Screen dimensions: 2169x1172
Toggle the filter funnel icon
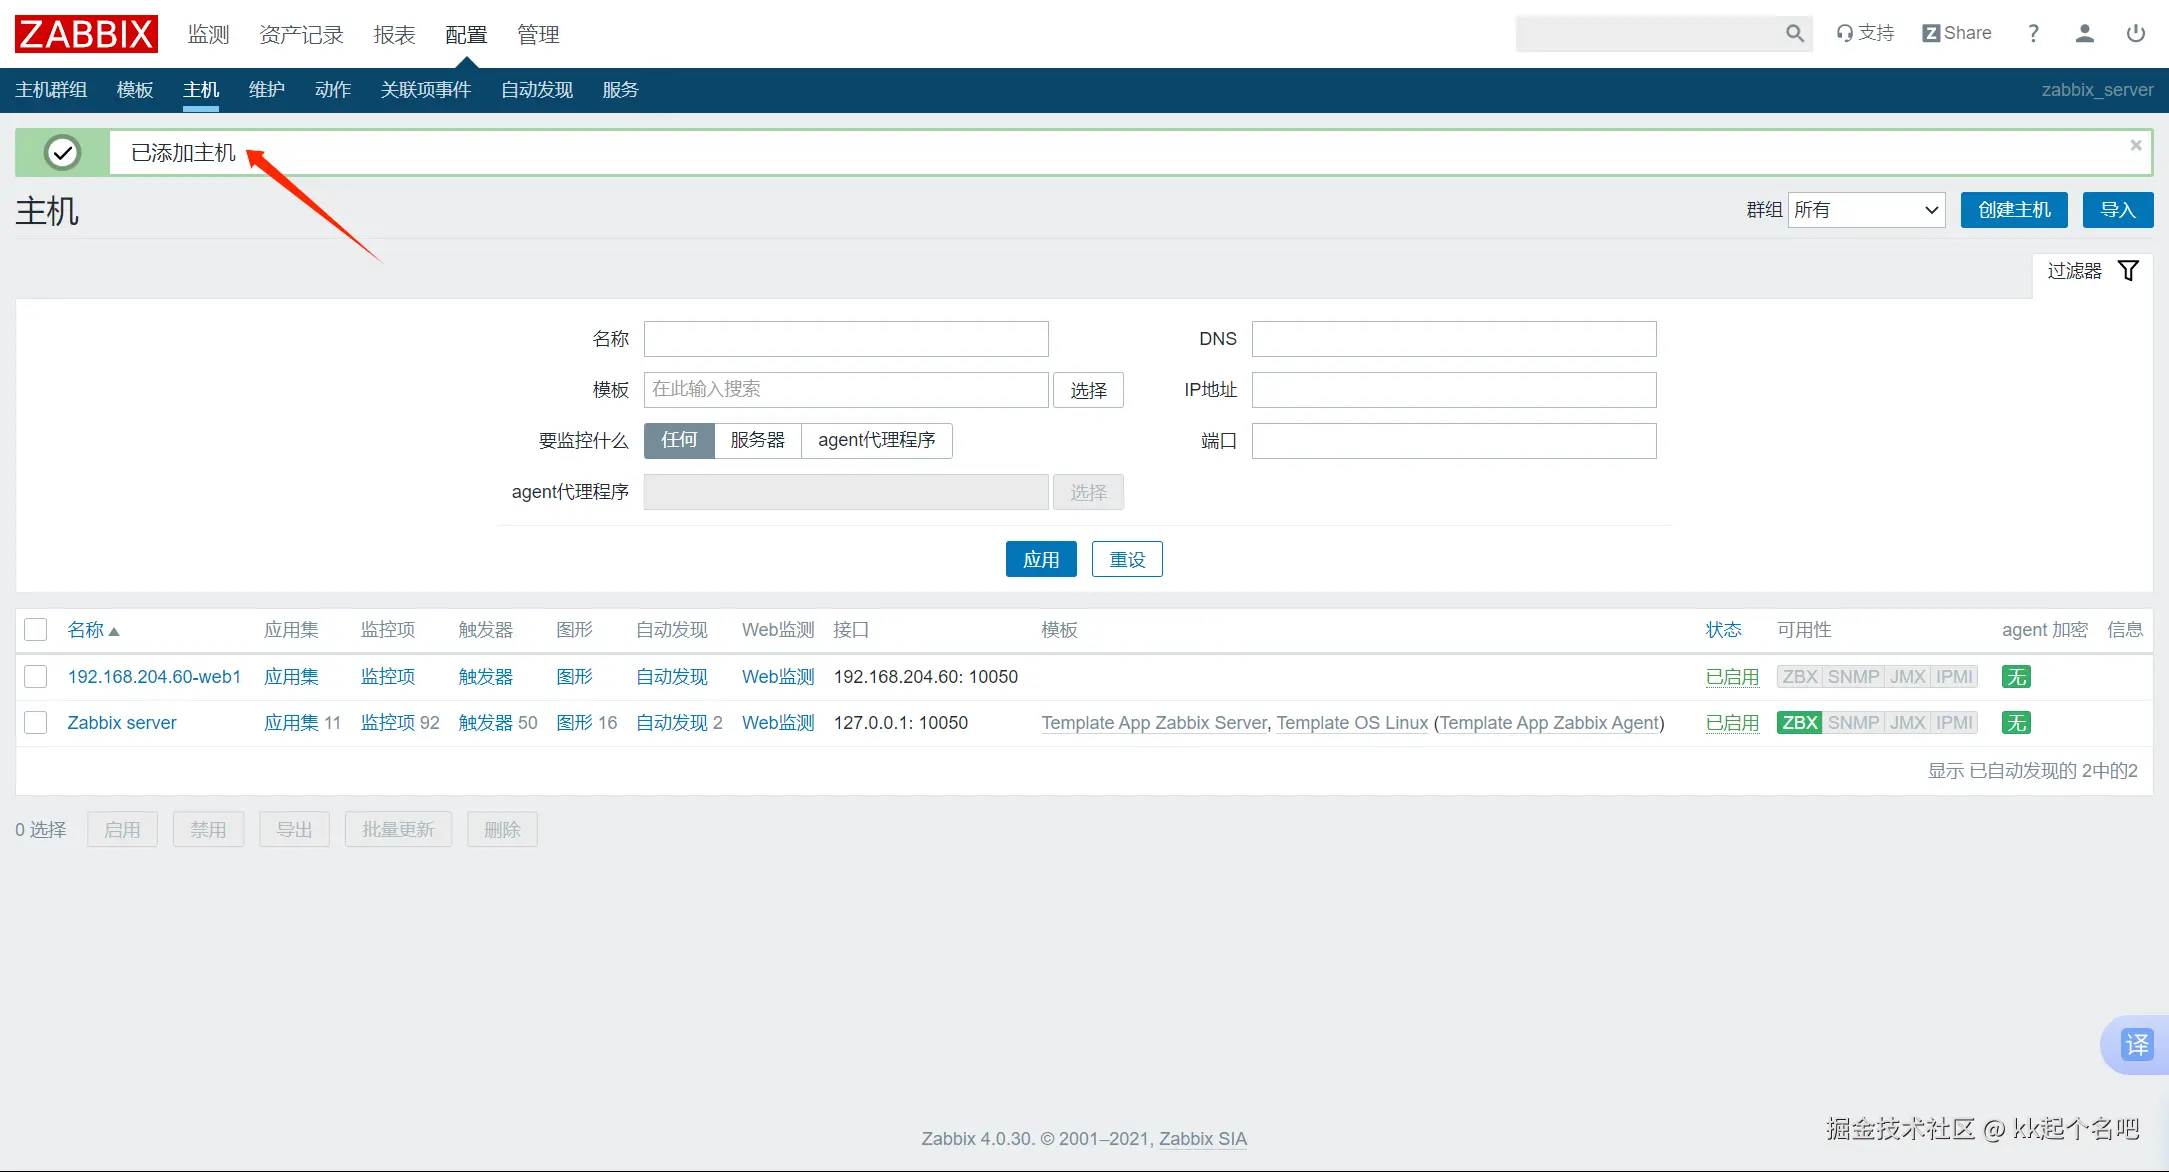coord(2129,271)
